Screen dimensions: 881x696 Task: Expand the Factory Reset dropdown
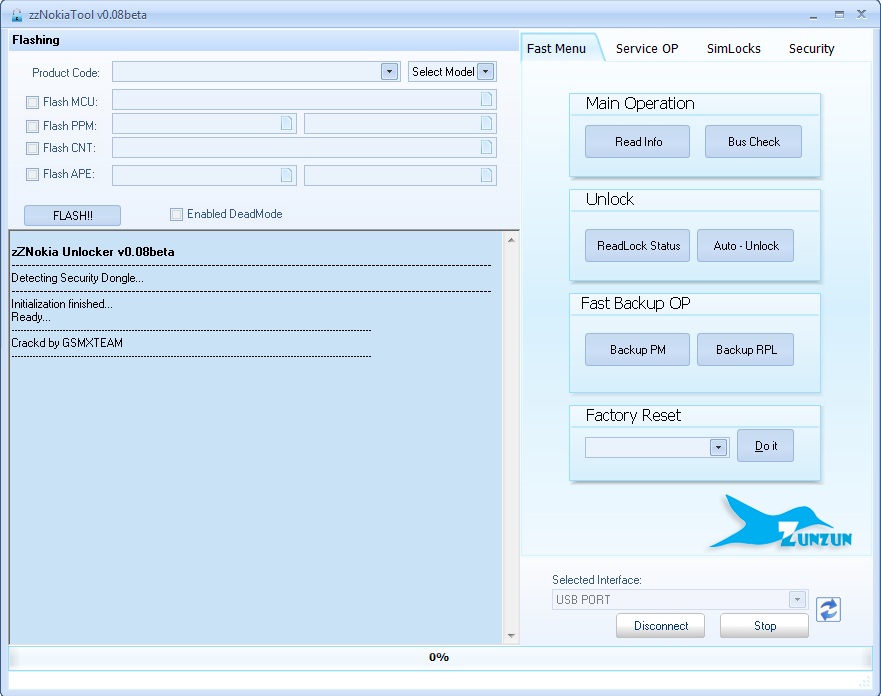tap(719, 448)
